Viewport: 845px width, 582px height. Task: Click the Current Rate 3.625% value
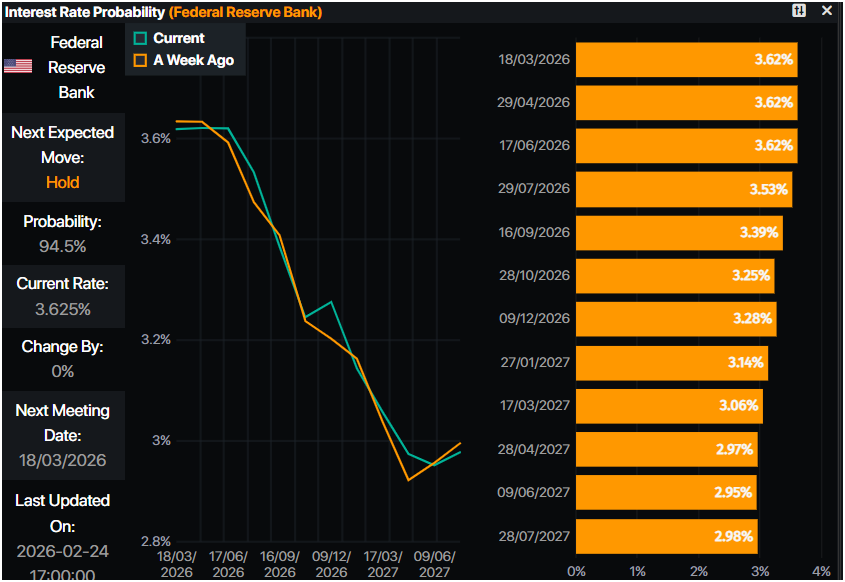62,309
